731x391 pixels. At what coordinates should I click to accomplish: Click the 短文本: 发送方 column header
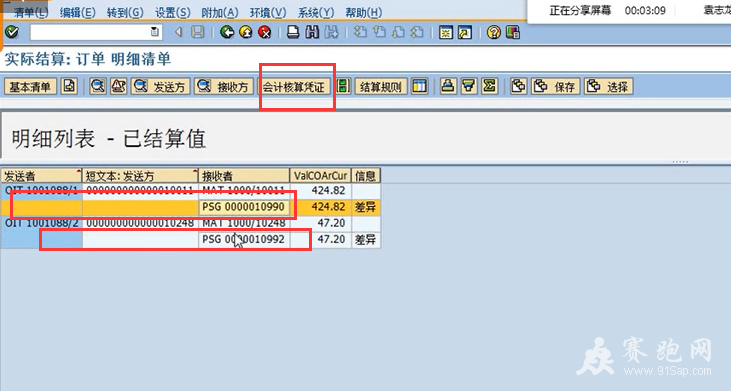[x=140, y=176]
